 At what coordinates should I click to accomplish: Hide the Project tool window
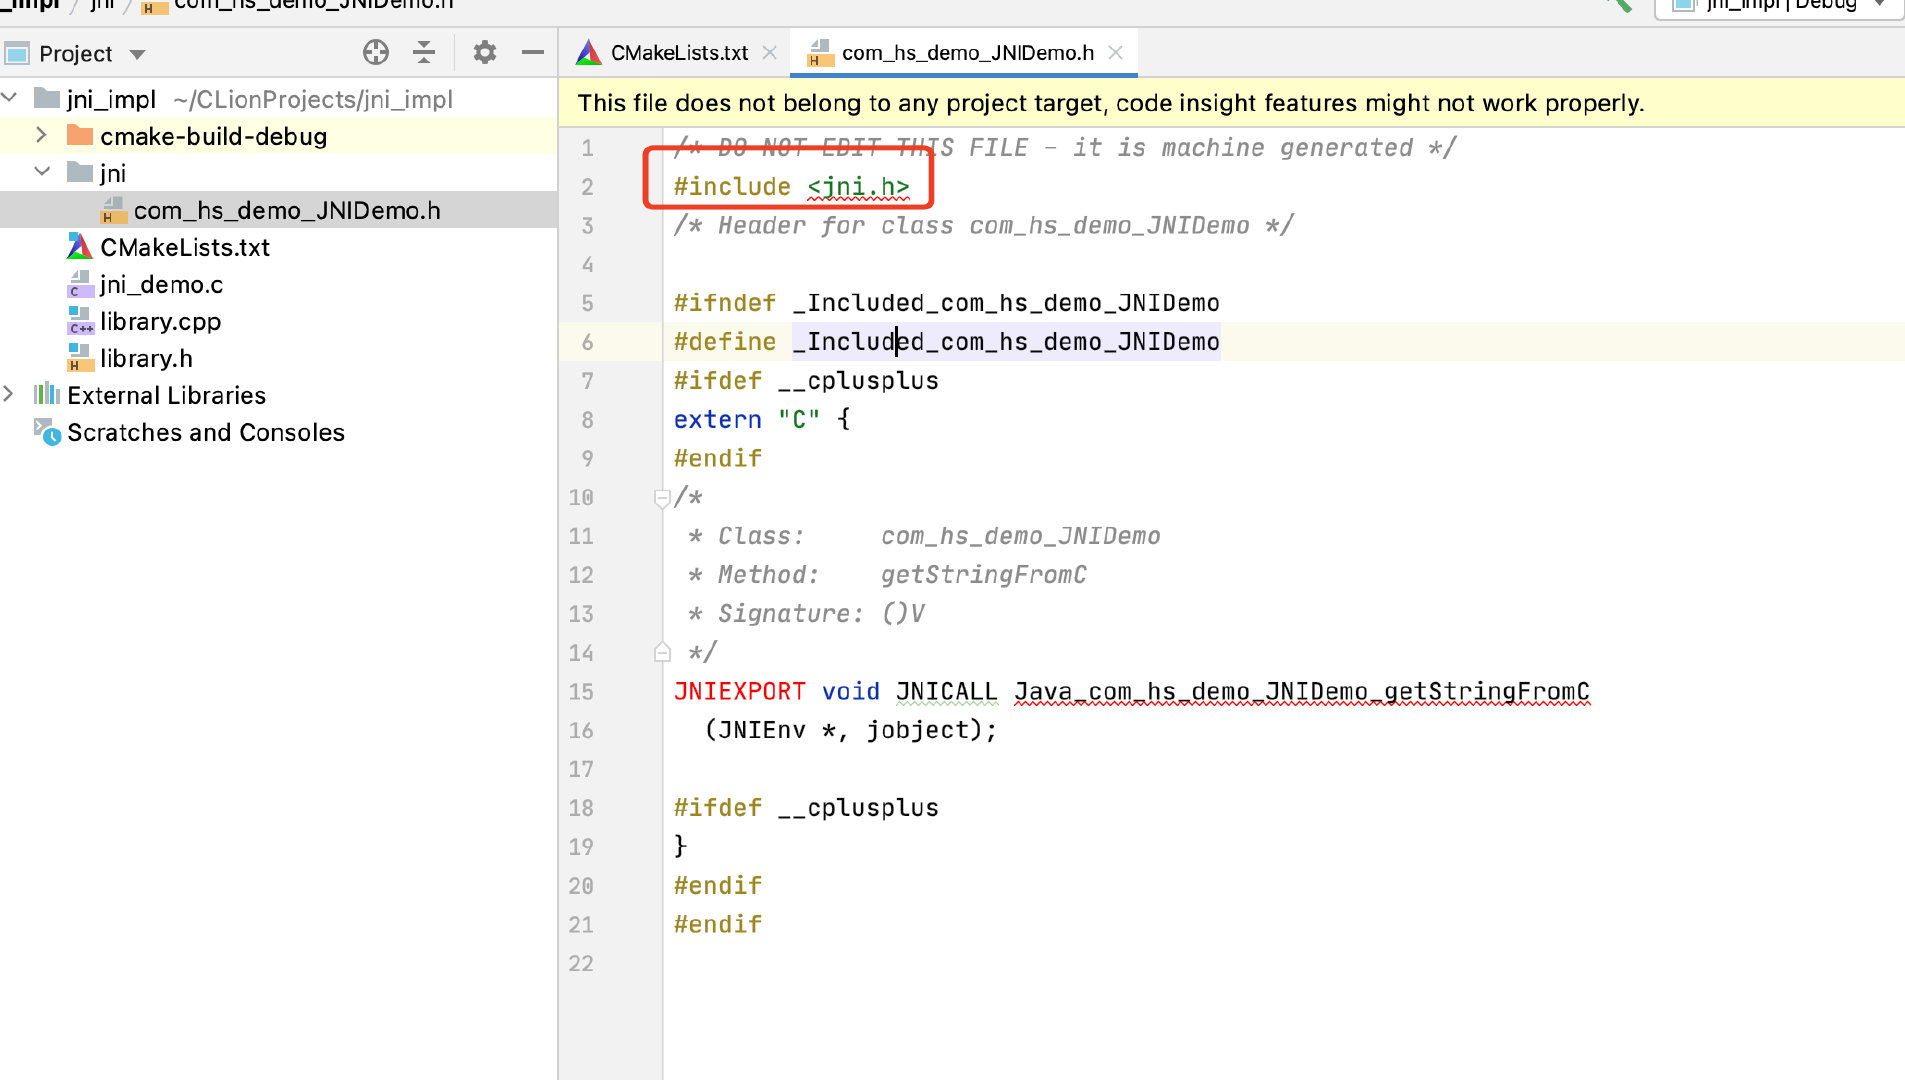click(532, 52)
